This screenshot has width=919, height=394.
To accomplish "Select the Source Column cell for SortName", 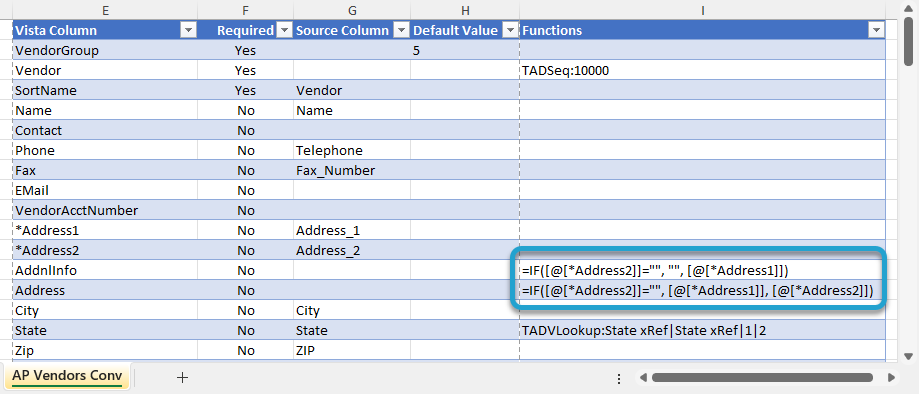I will coord(352,90).
